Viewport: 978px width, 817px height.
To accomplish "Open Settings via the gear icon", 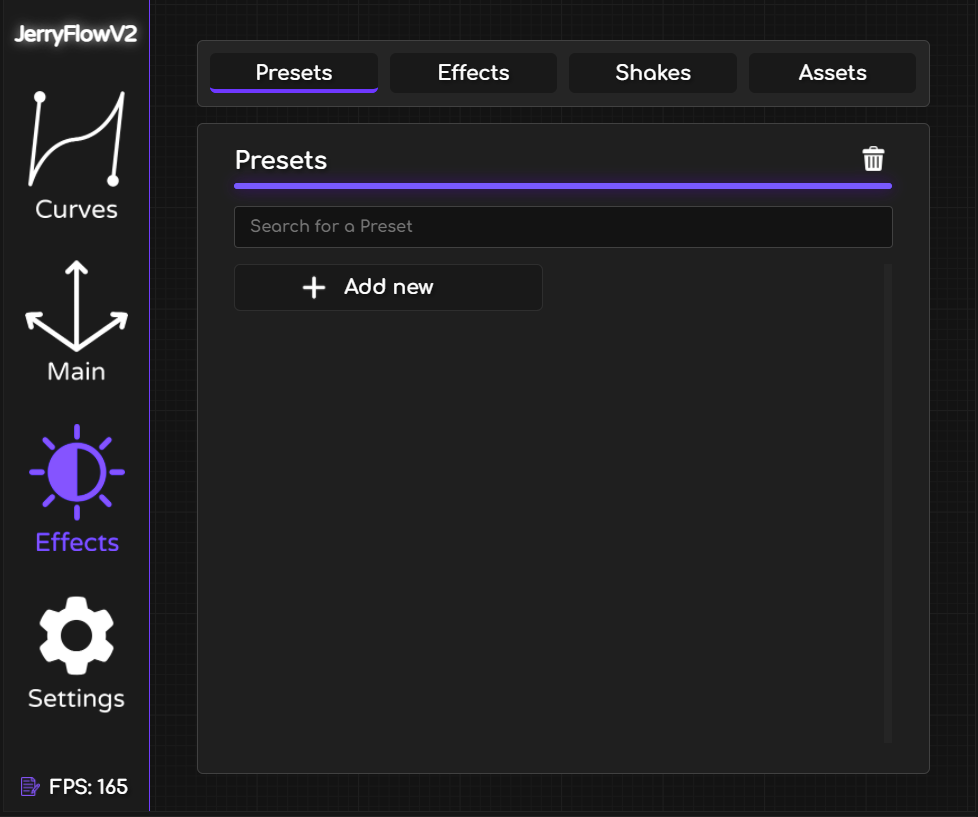I will tap(76, 635).
